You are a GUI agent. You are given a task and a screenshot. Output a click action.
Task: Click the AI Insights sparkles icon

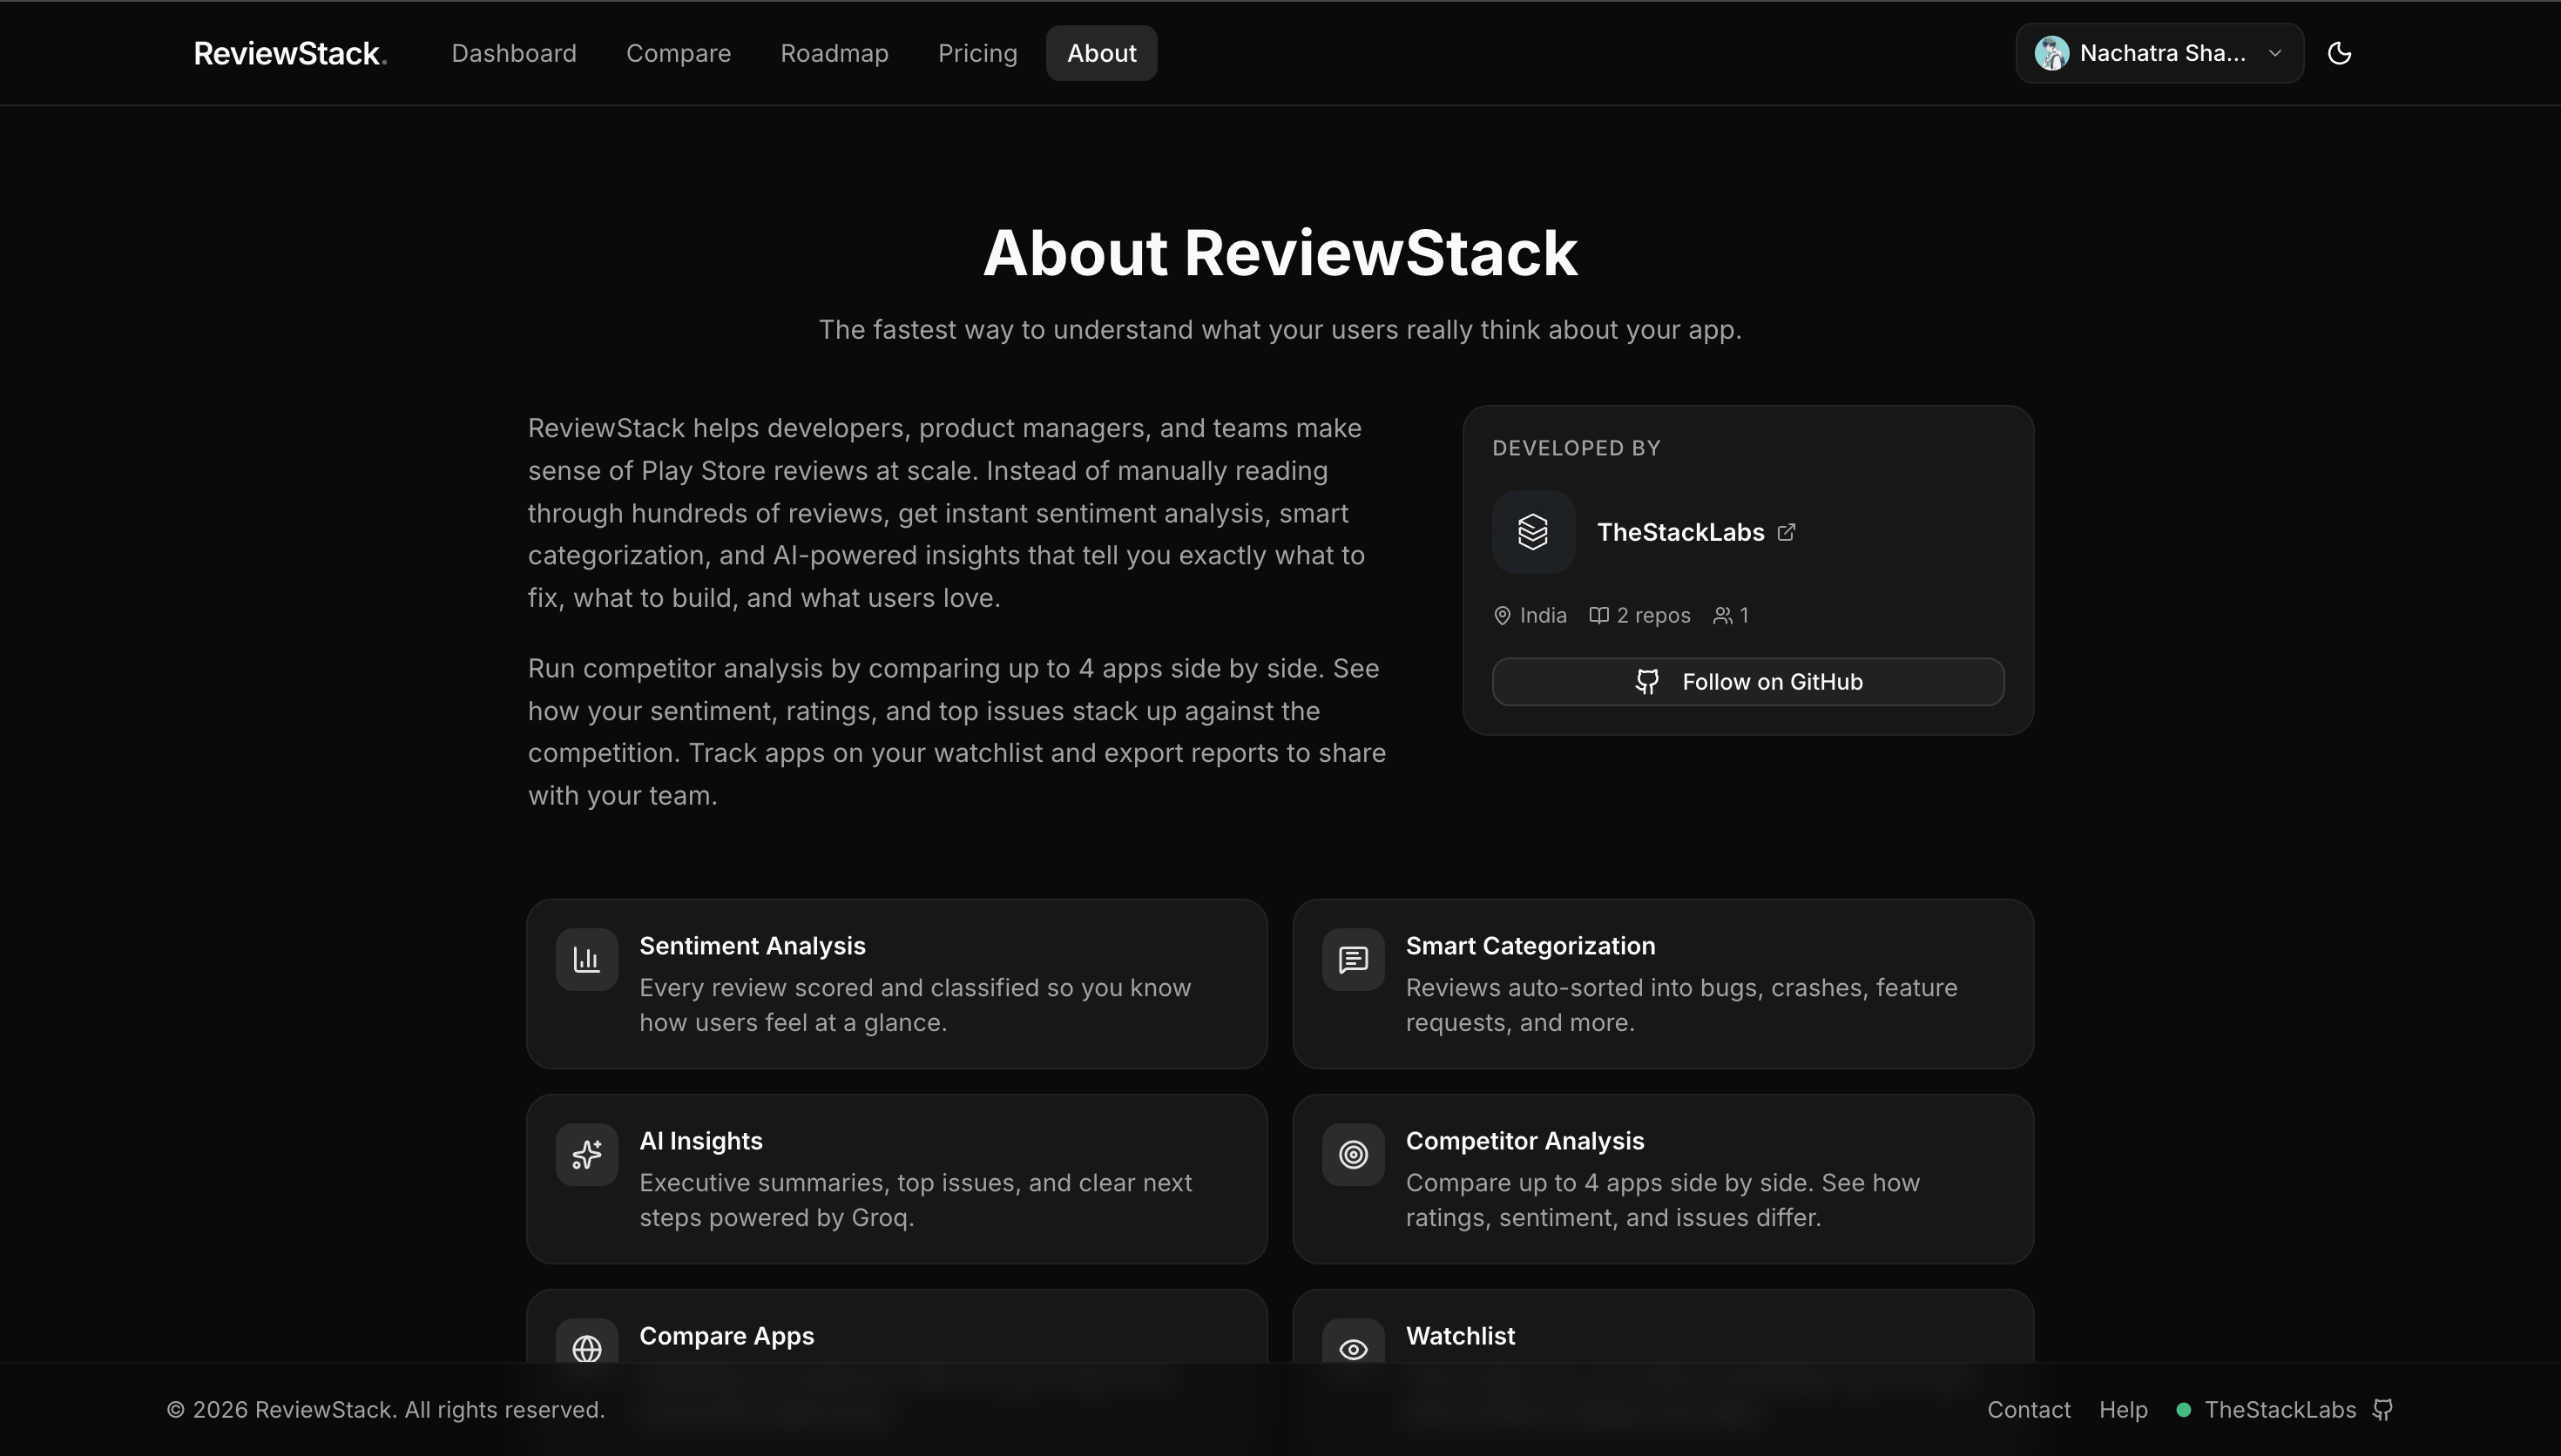point(587,1155)
